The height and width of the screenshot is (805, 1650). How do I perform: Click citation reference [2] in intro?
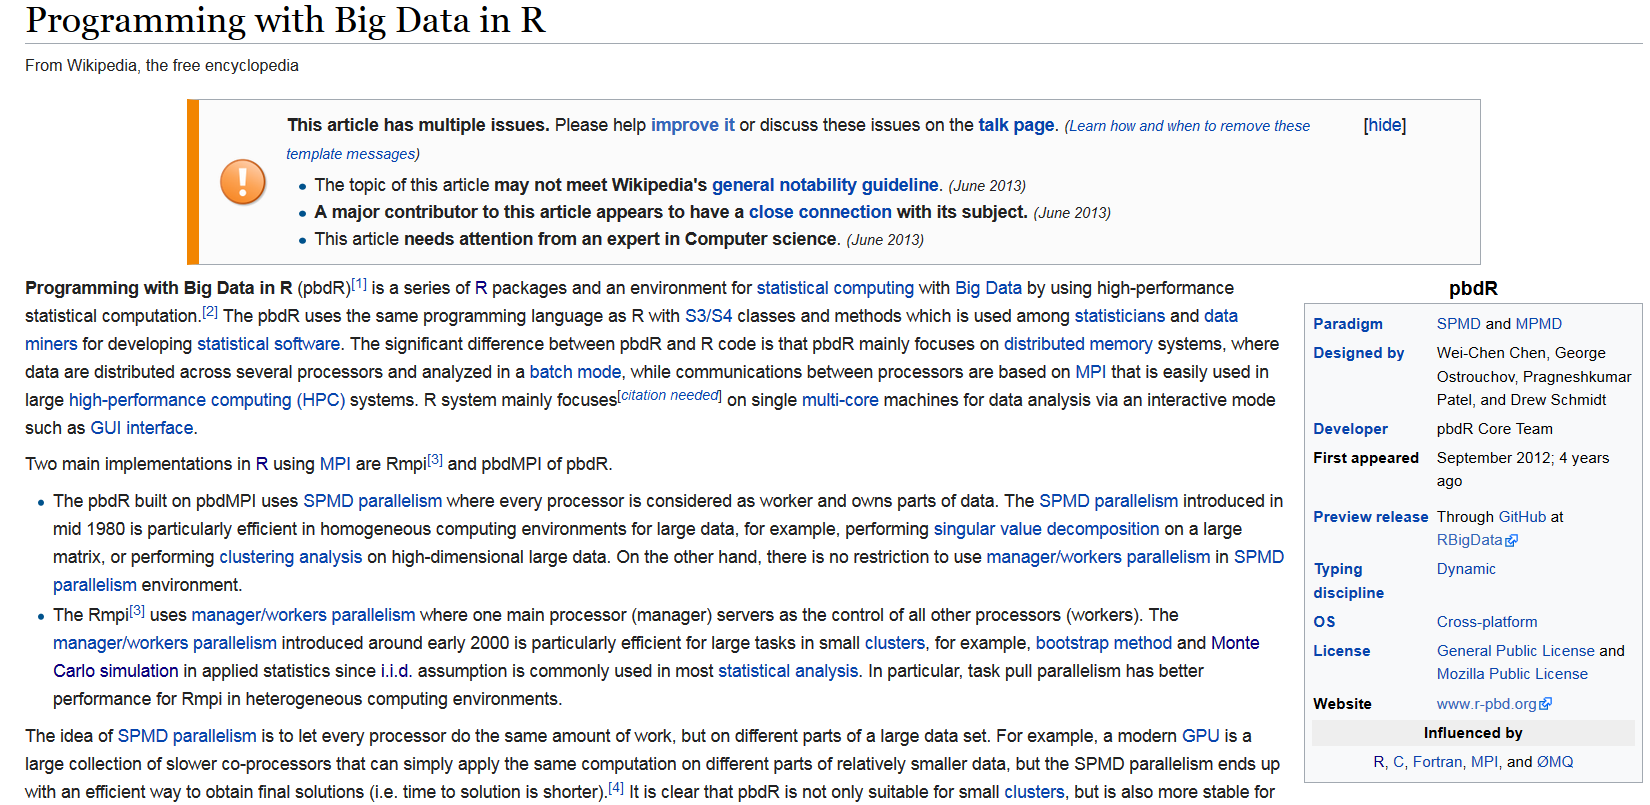coord(210,312)
